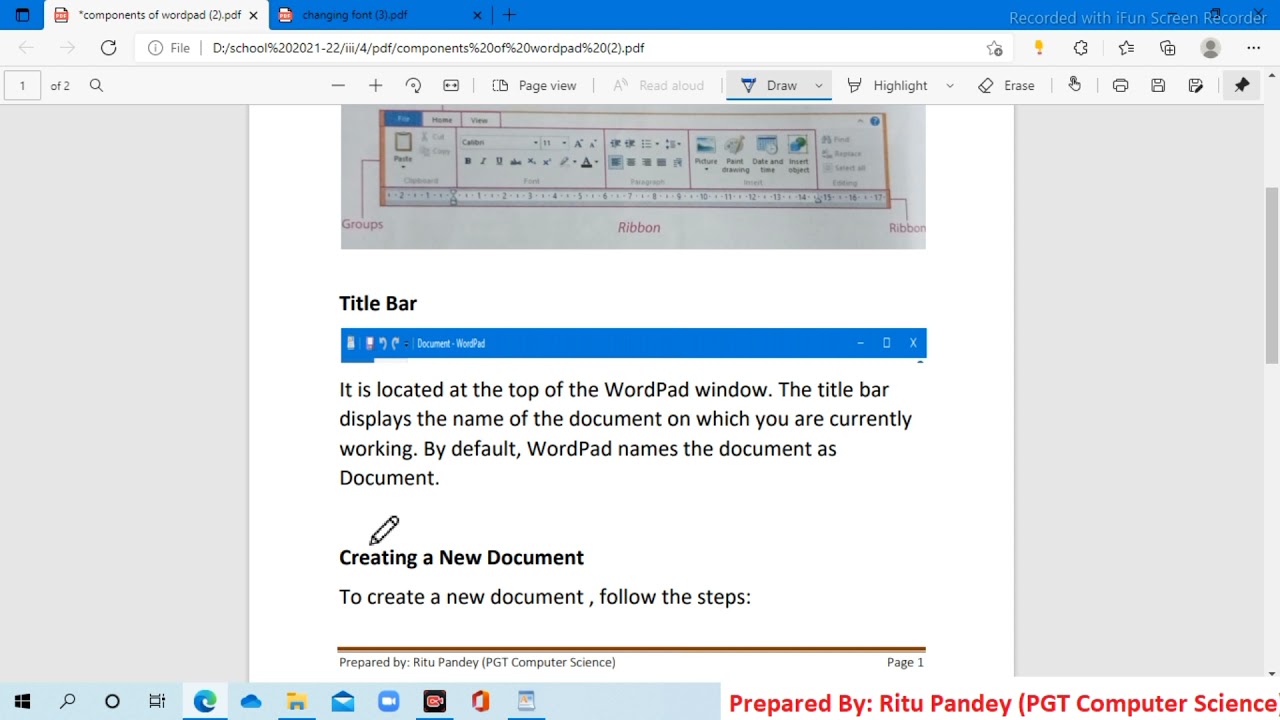Close the "changing font (3).pdf" tab
This screenshot has height=720, width=1280.
[477, 15]
